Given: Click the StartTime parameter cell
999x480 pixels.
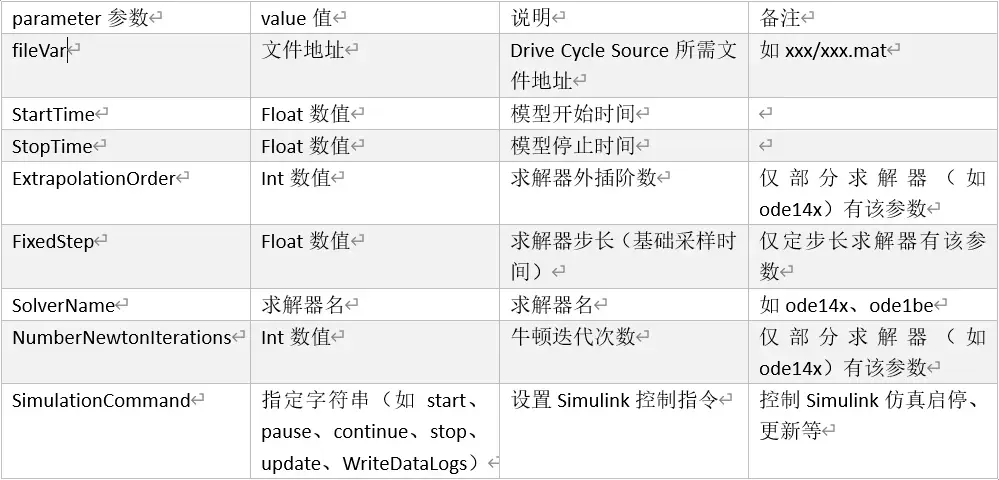Looking at the screenshot, I should point(126,114).
